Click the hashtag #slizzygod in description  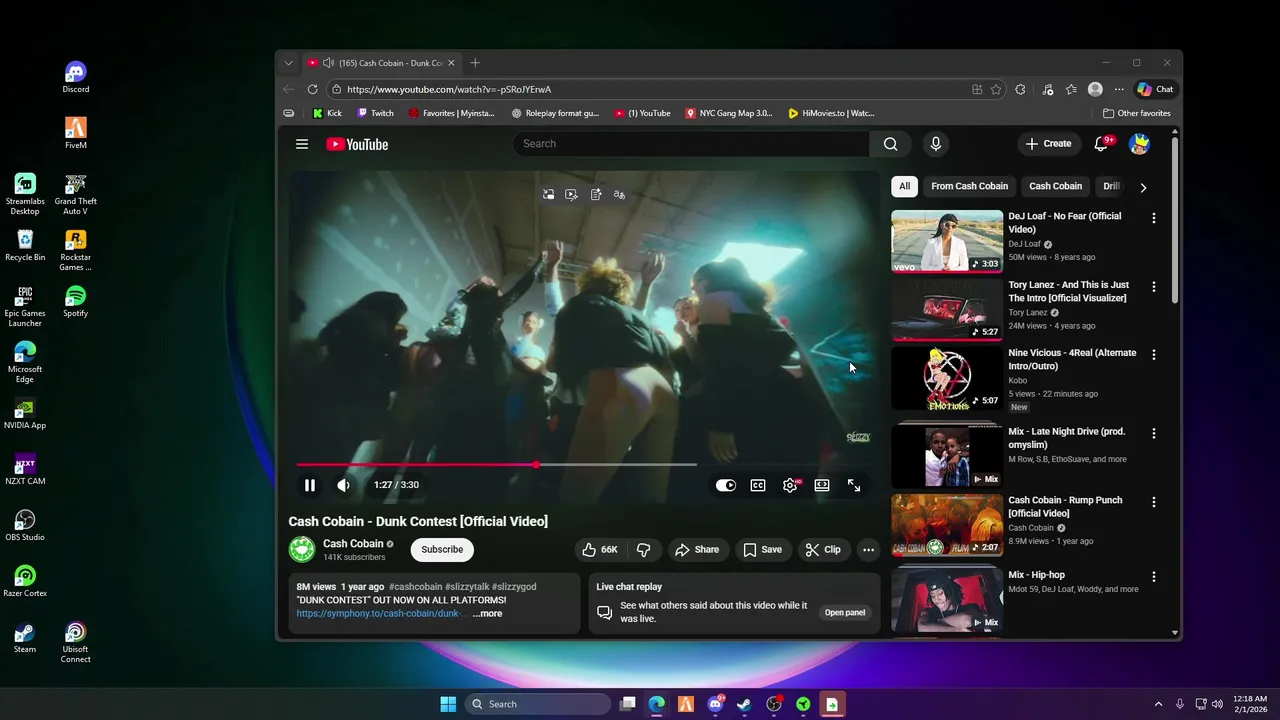[514, 587]
